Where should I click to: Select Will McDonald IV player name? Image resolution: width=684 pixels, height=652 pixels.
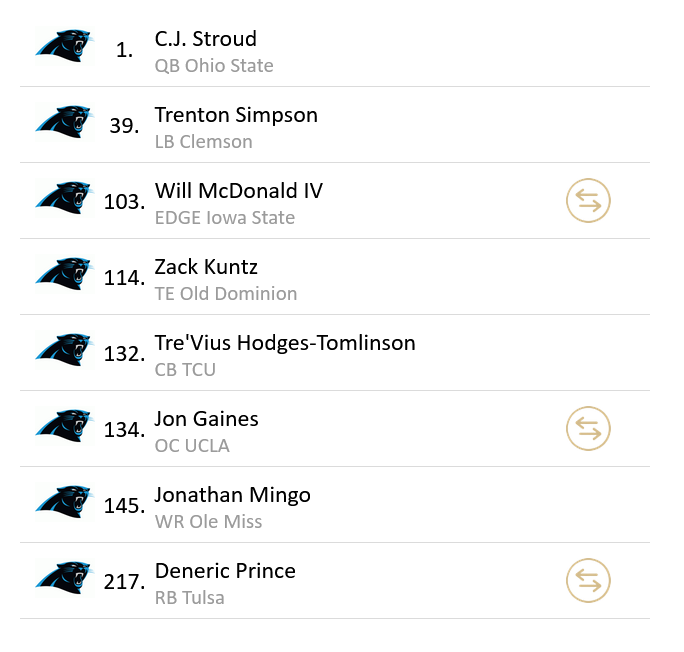pyautogui.click(x=239, y=191)
